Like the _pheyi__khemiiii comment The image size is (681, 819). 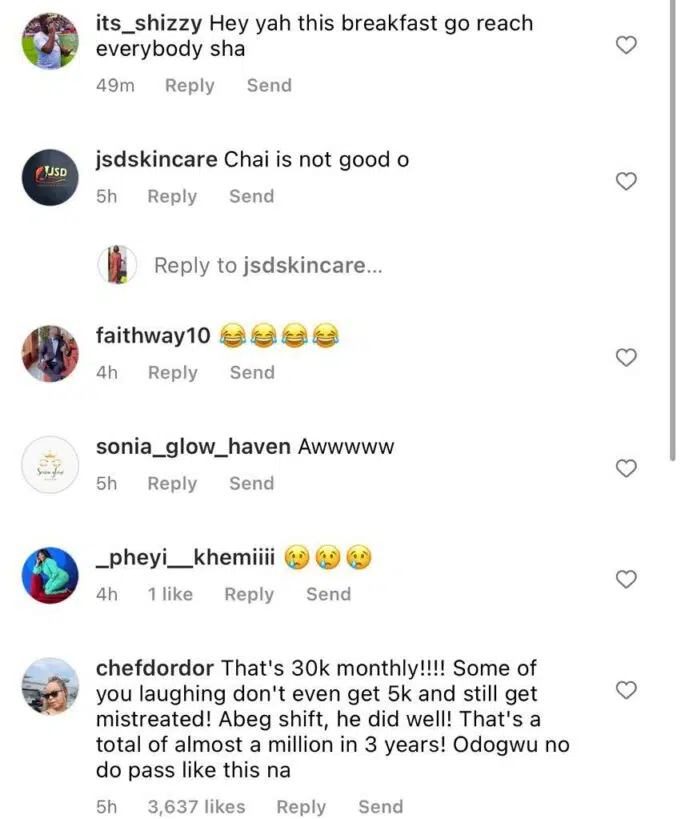click(x=626, y=579)
